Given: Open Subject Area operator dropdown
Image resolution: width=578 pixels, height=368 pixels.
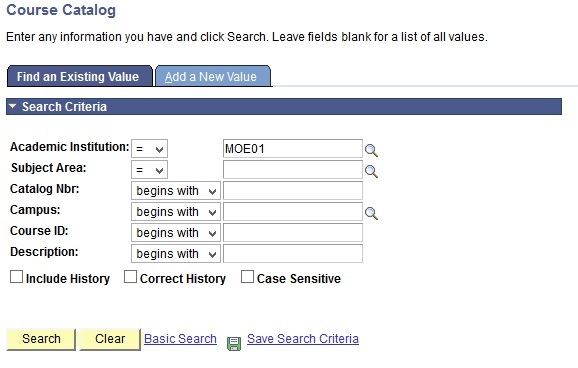Looking at the screenshot, I should 149,170.
